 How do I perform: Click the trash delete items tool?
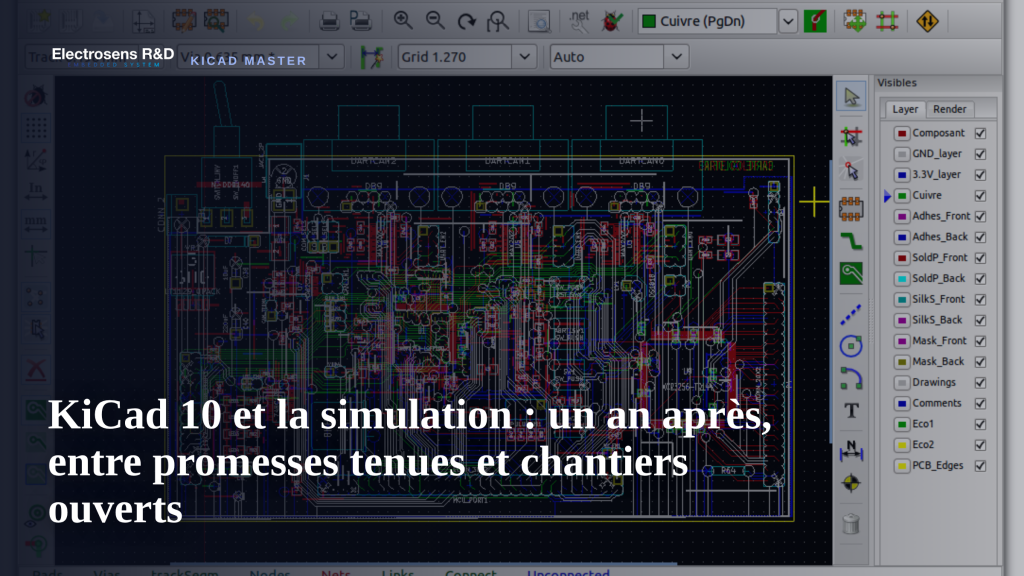(x=851, y=524)
